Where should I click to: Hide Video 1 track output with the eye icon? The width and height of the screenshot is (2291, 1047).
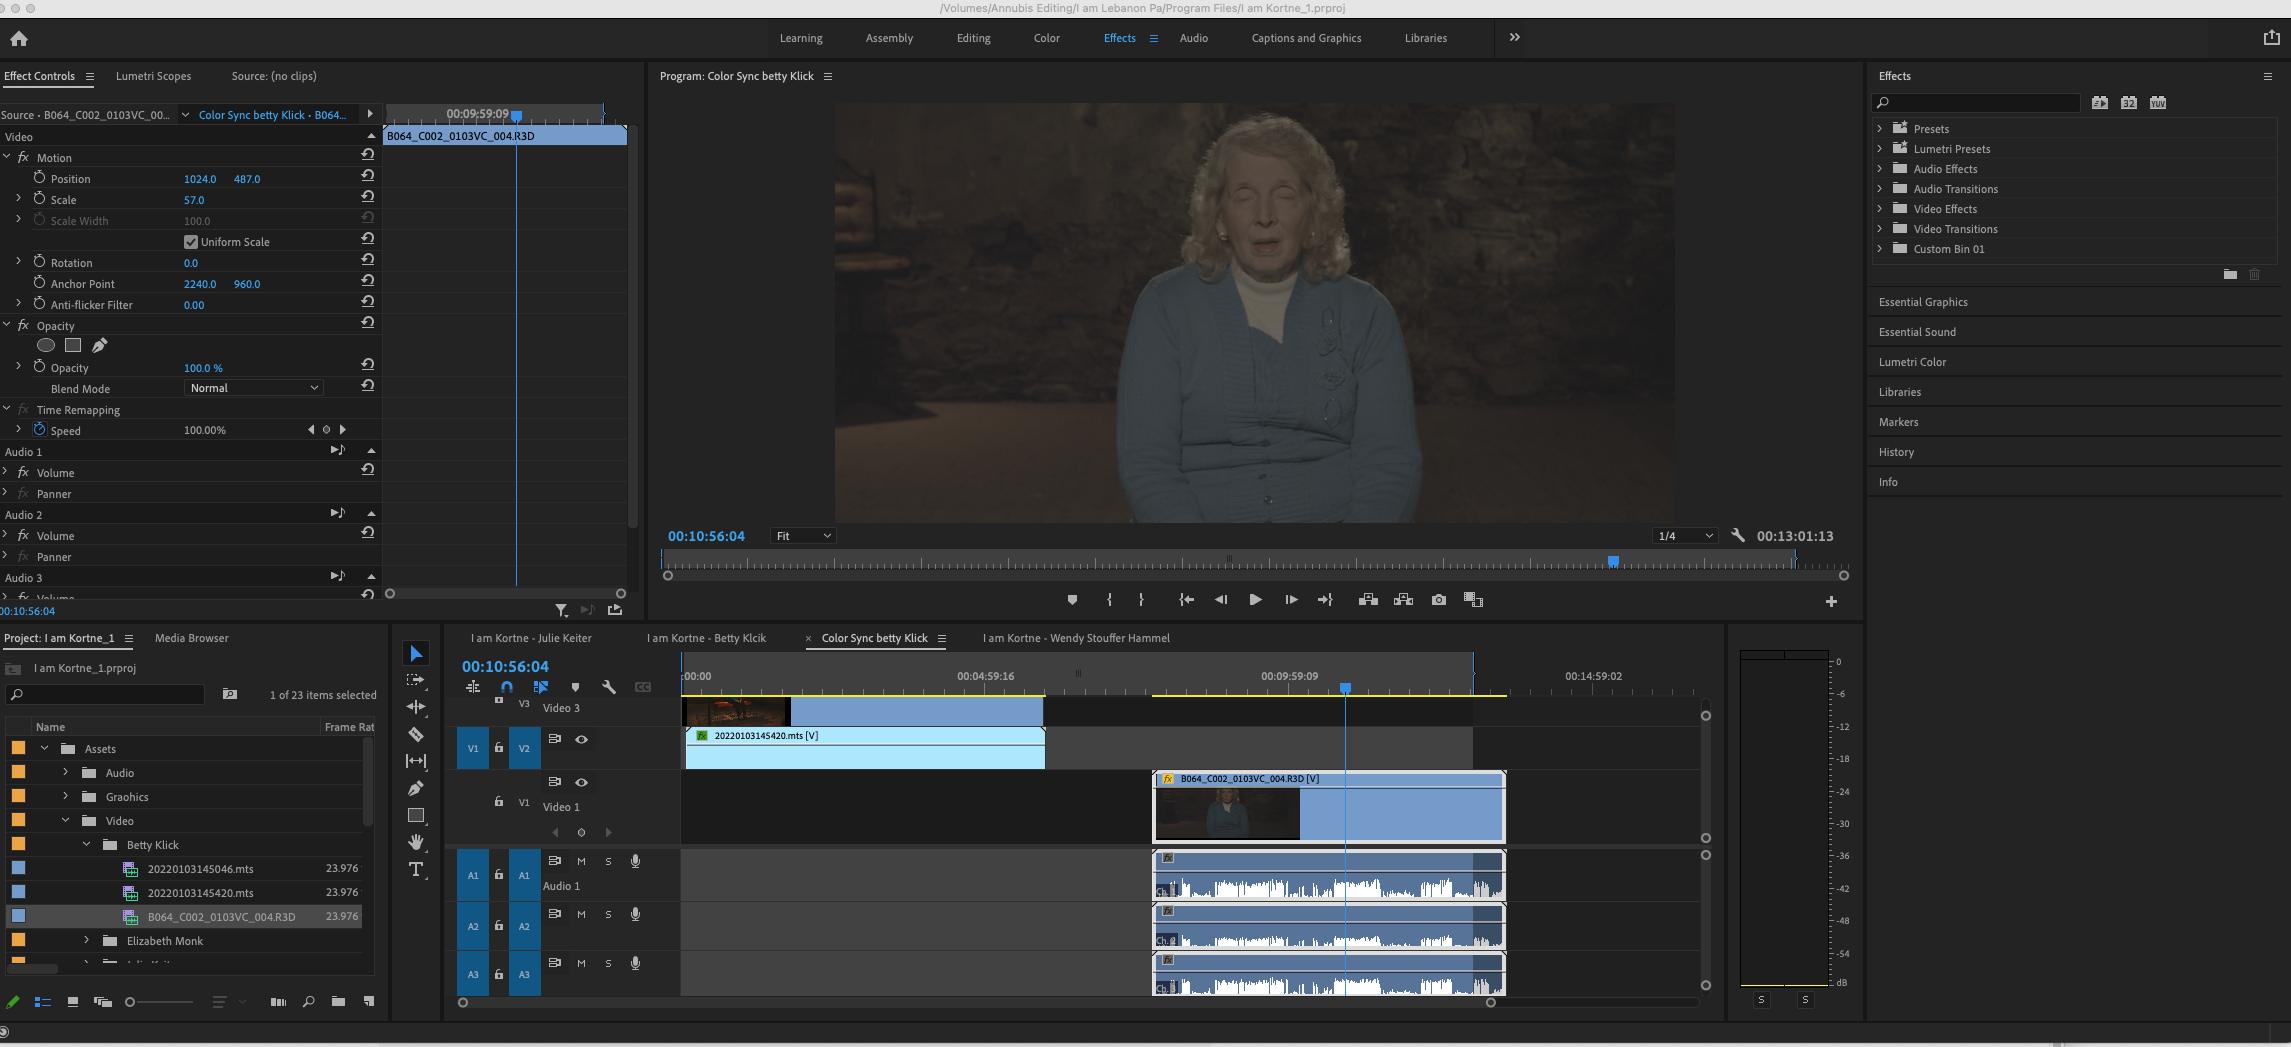[581, 782]
